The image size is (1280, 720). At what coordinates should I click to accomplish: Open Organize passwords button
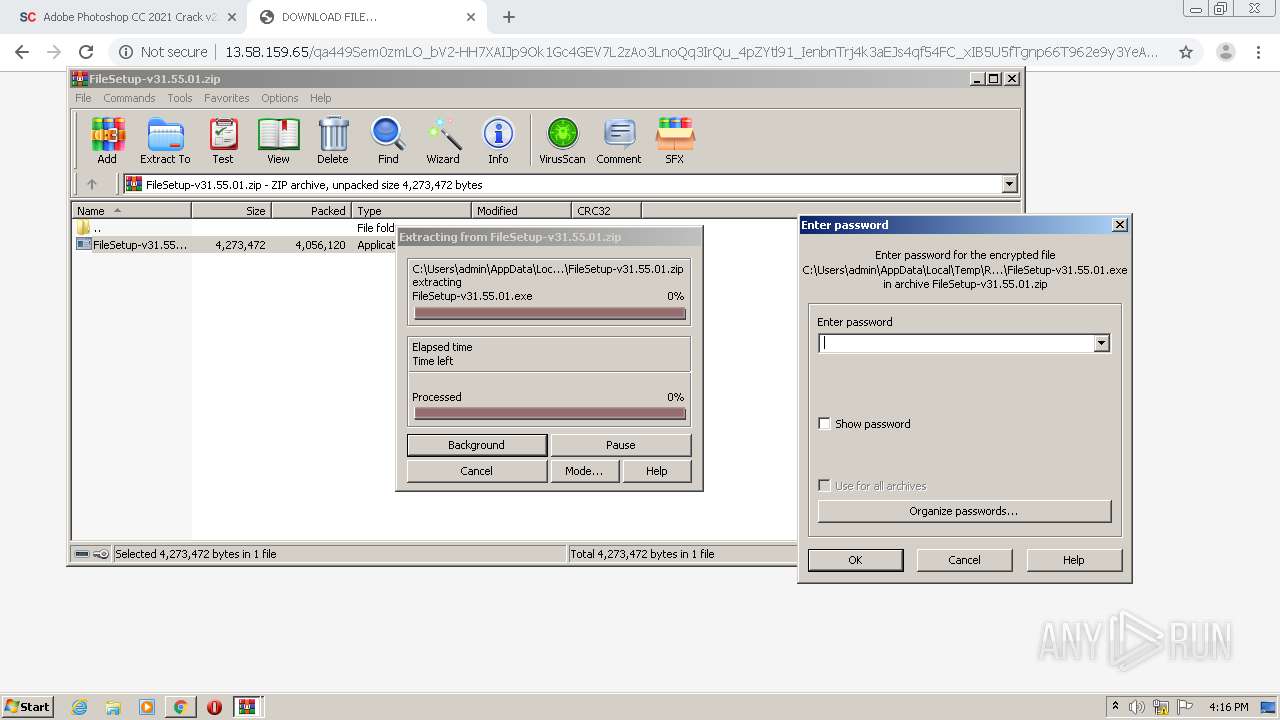point(964,511)
